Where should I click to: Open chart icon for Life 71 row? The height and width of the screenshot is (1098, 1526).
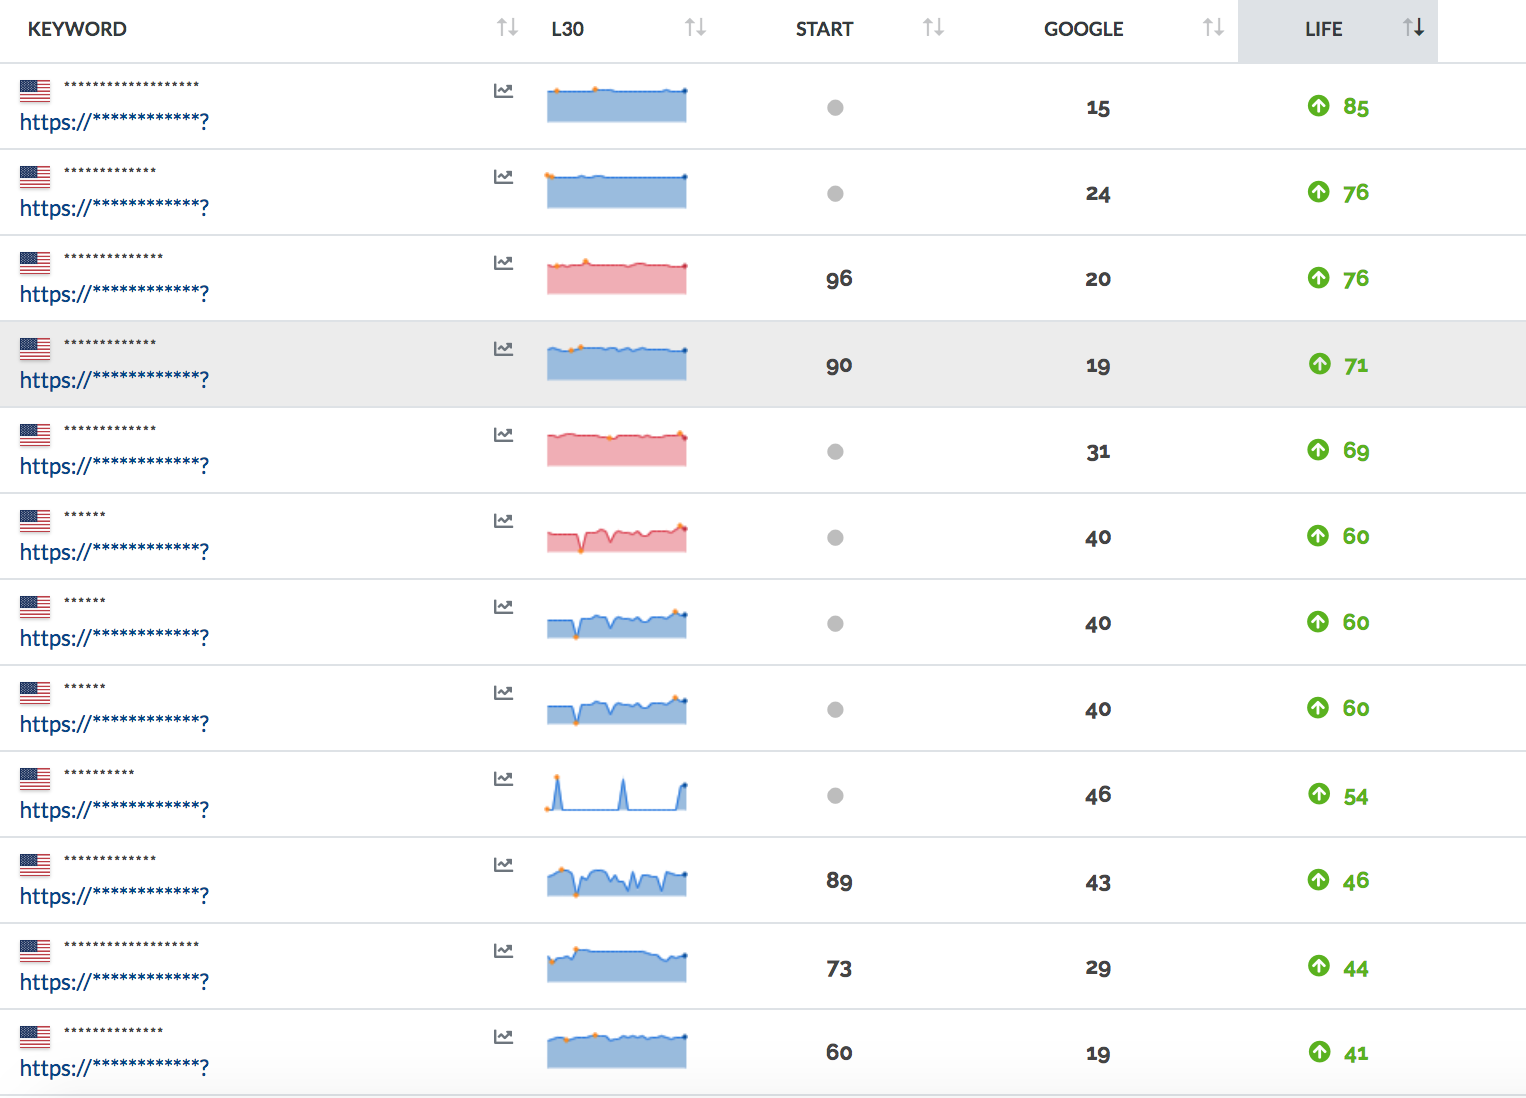click(503, 349)
